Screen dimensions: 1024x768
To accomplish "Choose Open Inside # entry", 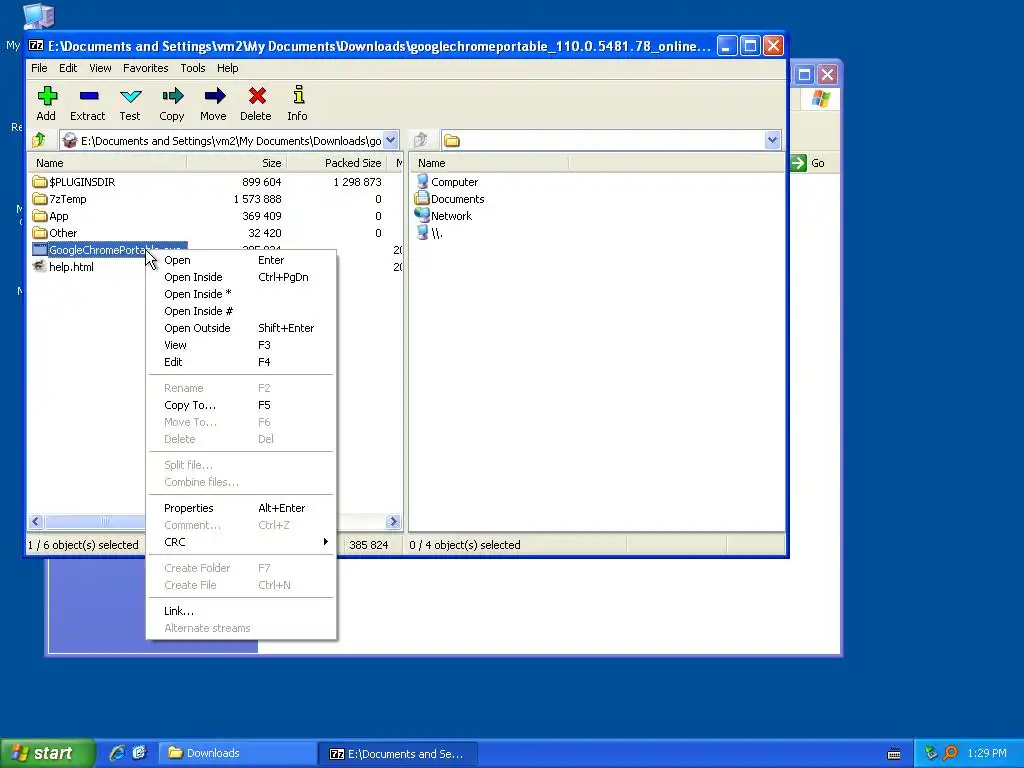I will (242, 311).
